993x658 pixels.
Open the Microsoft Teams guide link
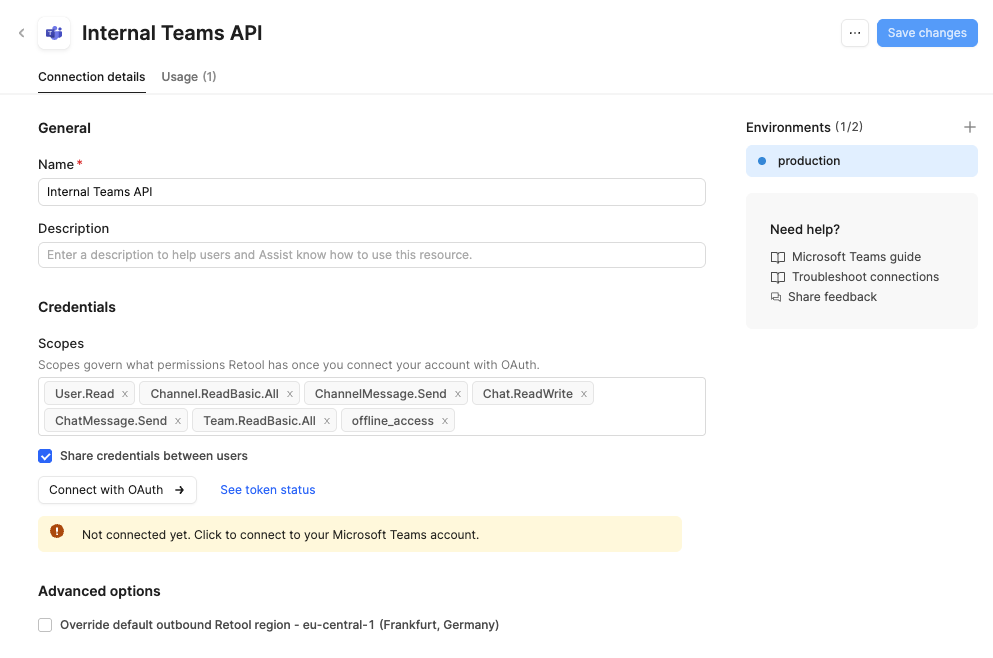pos(856,257)
